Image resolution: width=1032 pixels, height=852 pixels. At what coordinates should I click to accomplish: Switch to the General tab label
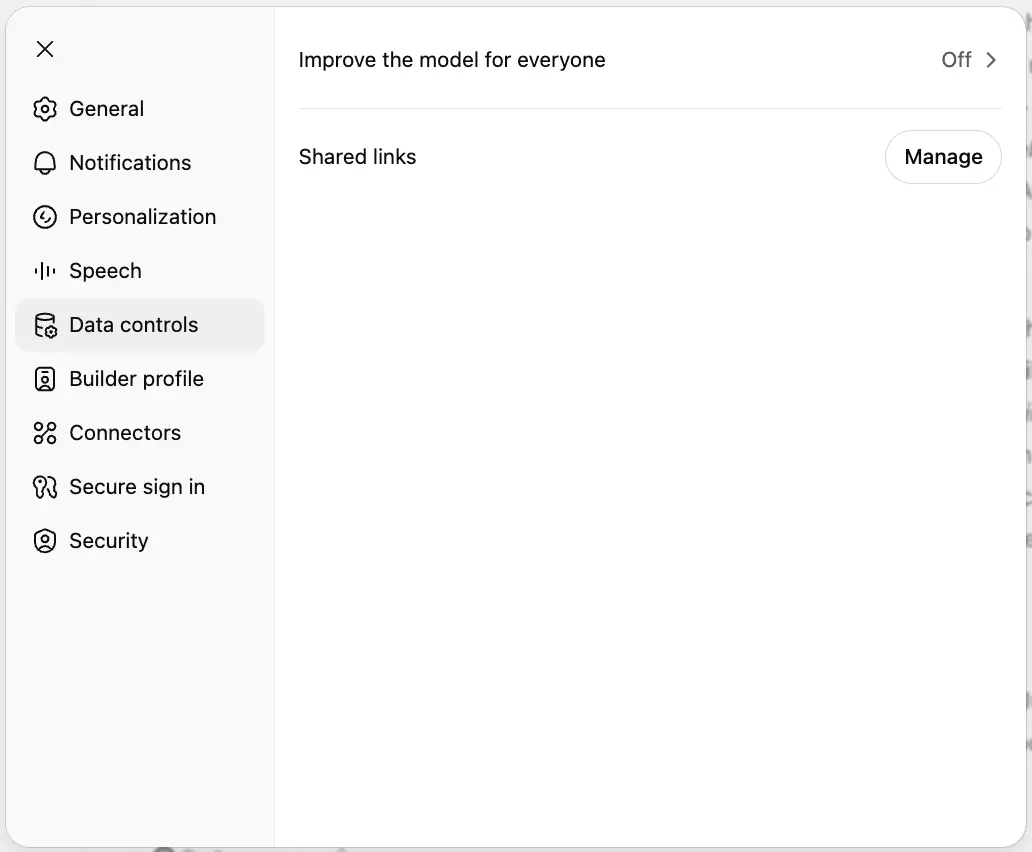[x=106, y=109]
